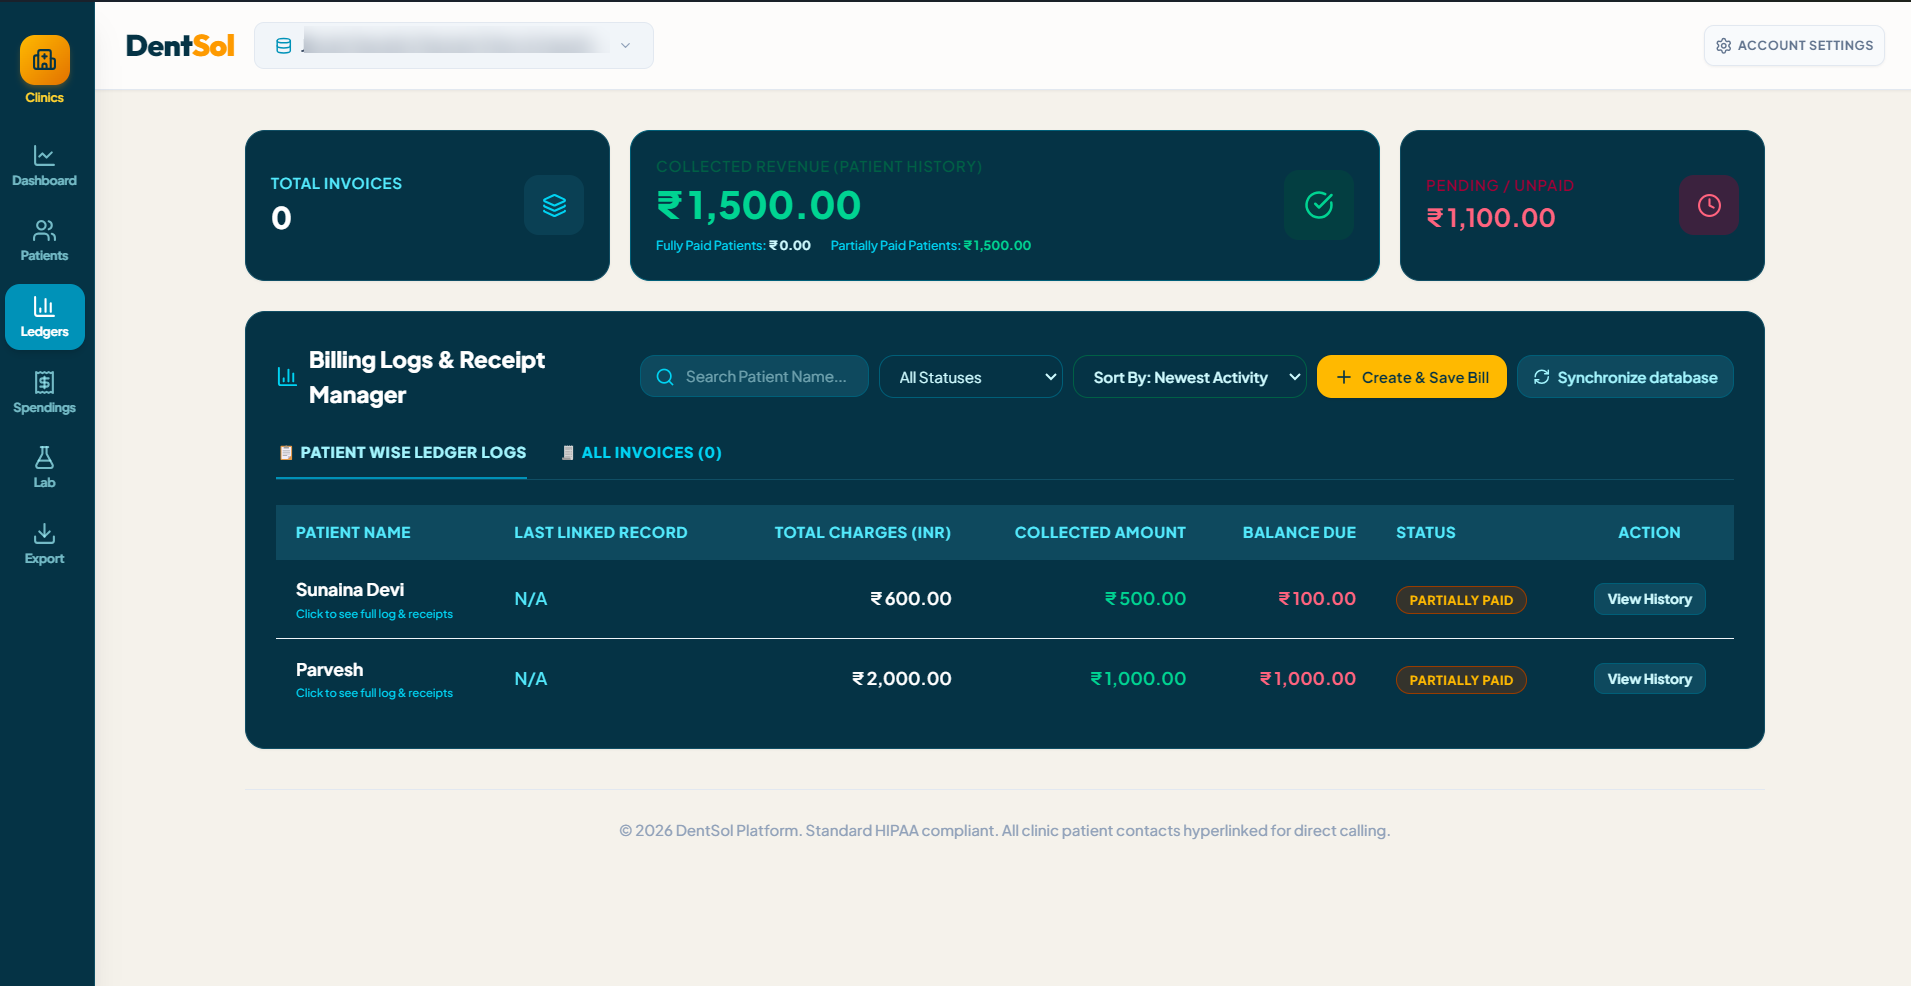The height and width of the screenshot is (986, 1911).
Task: Click Sunaina Devi patient name
Action: (x=350, y=590)
